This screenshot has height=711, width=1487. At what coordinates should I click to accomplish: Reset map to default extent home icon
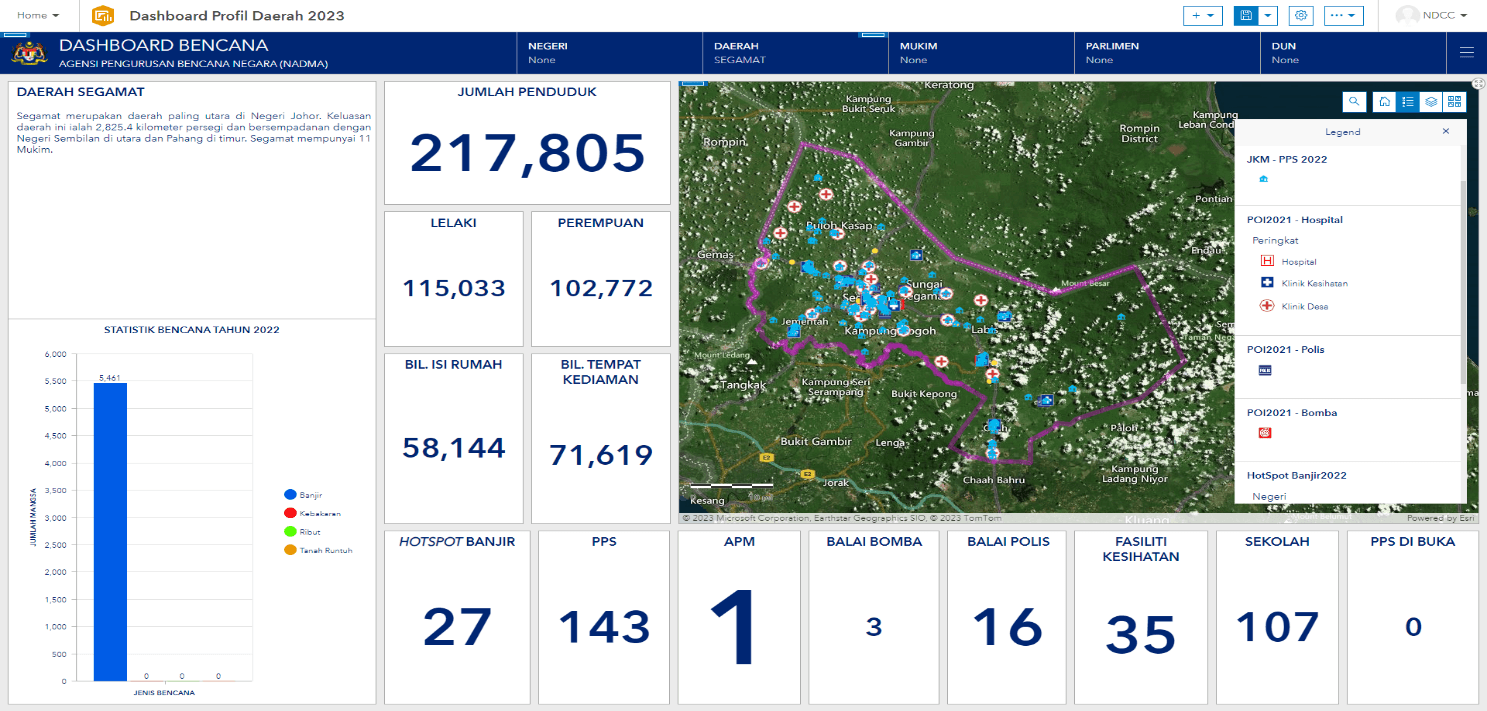(1385, 102)
